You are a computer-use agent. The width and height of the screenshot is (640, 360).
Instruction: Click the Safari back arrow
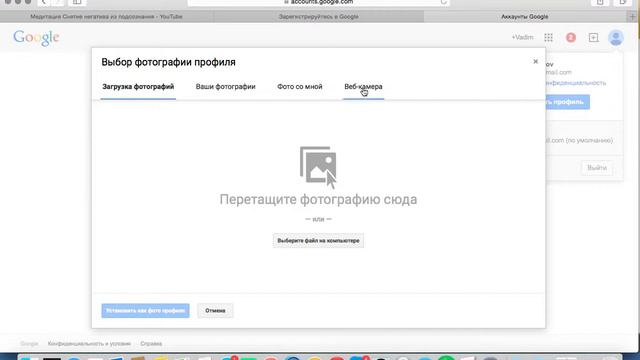[43, 2]
